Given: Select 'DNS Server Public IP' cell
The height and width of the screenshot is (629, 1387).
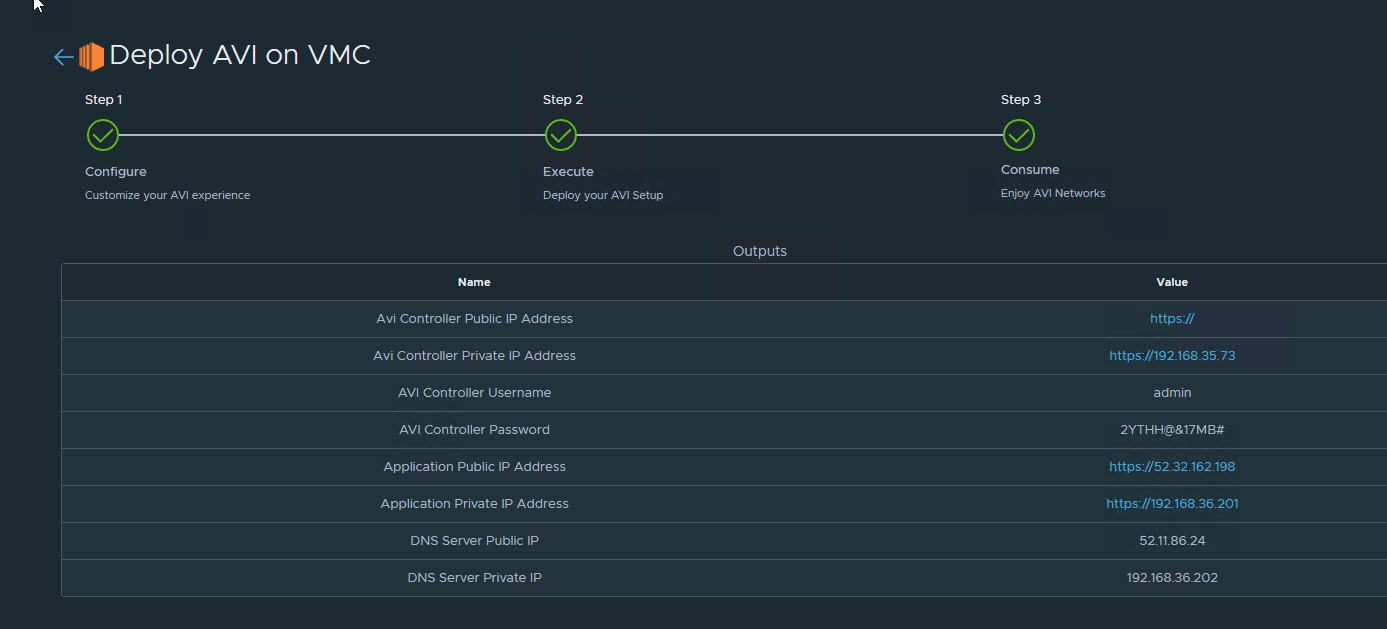Looking at the screenshot, I should point(474,541).
